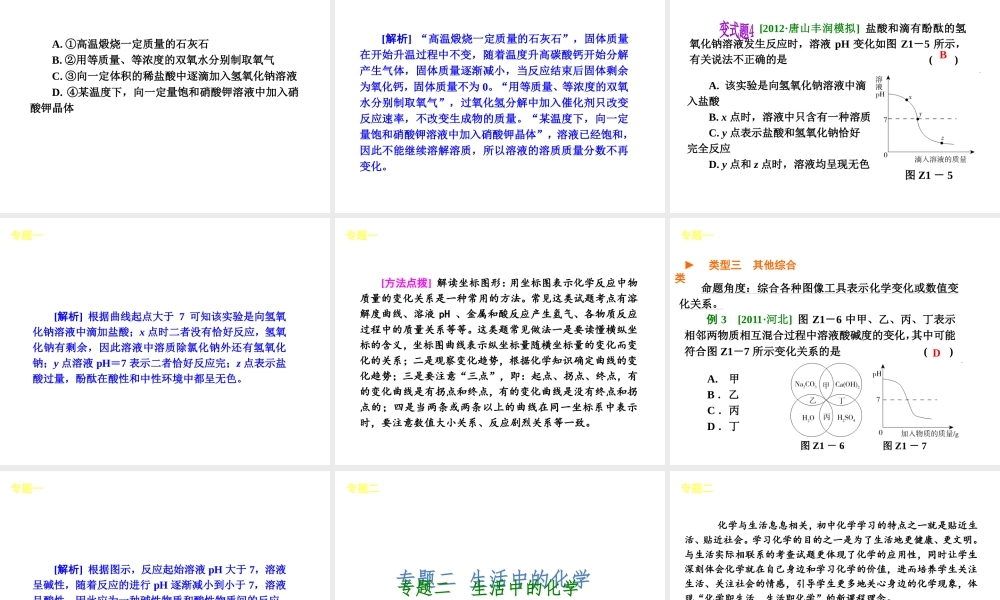Image resolution: width=1000 pixels, height=600 pixels.
Task: Select option 'D. 丁'
Action: 723,427
